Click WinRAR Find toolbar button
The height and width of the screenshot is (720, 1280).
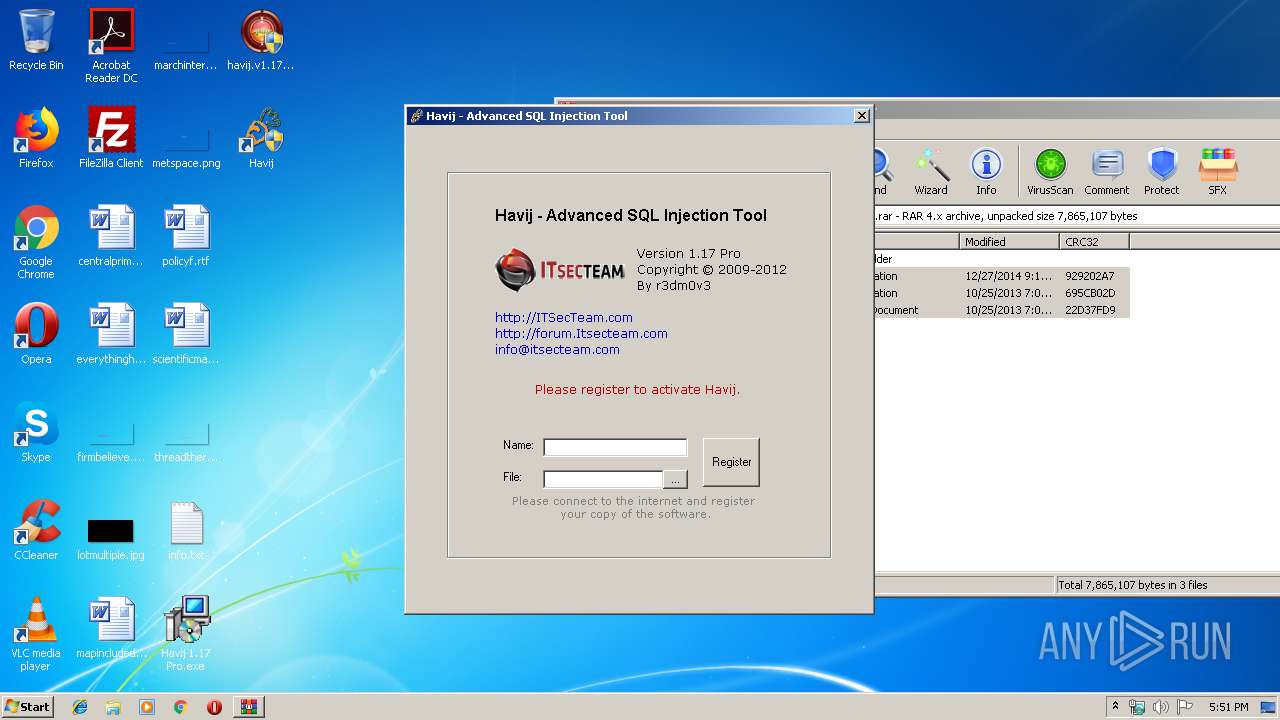point(880,172)
